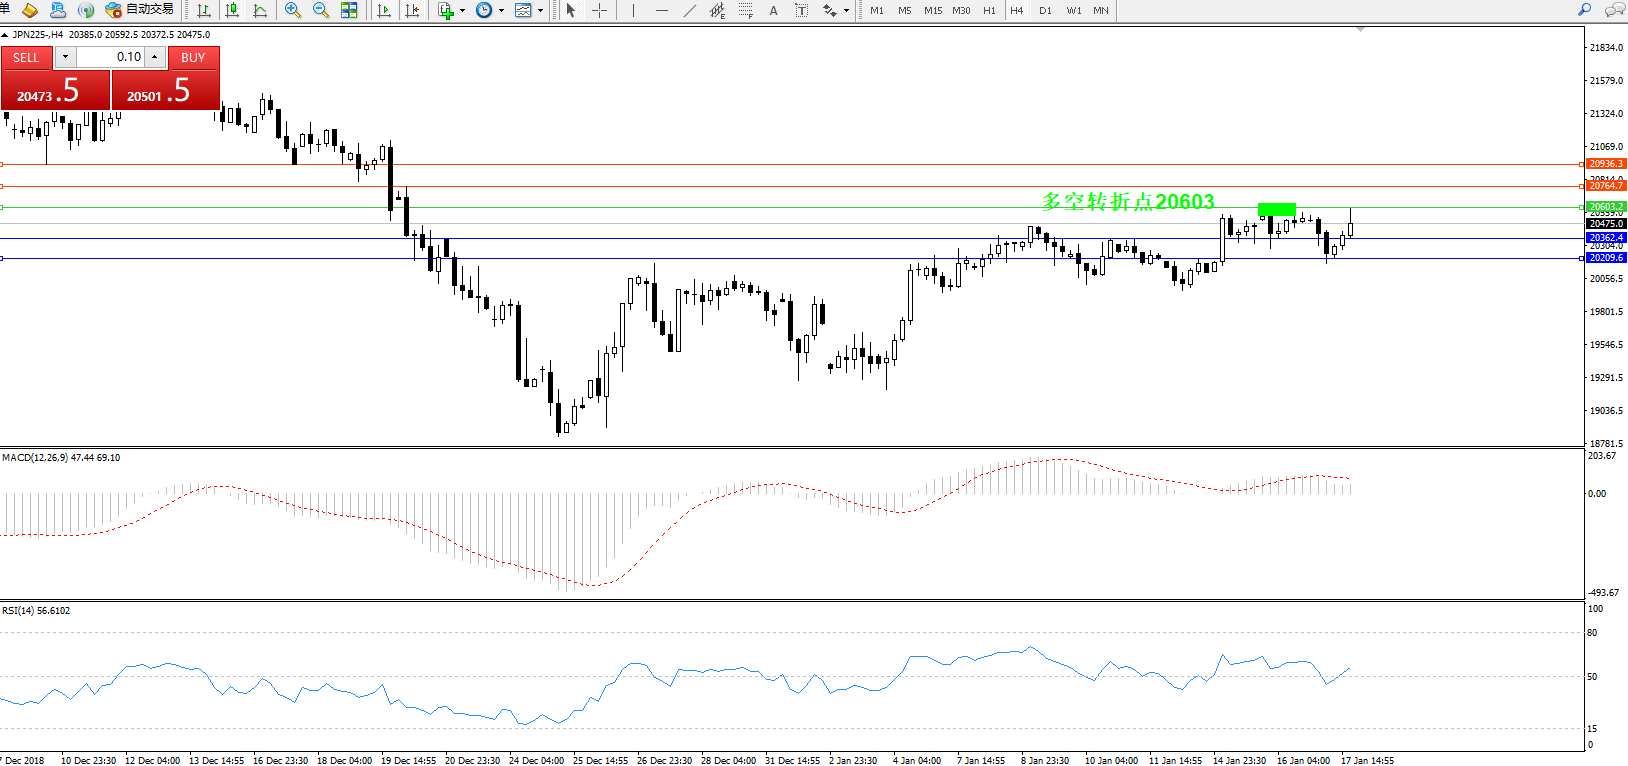Image resolution: width=1628 pixels, height=766 pixels.
Task: Toggle Chart Shift mode
Action: [412, 10]
